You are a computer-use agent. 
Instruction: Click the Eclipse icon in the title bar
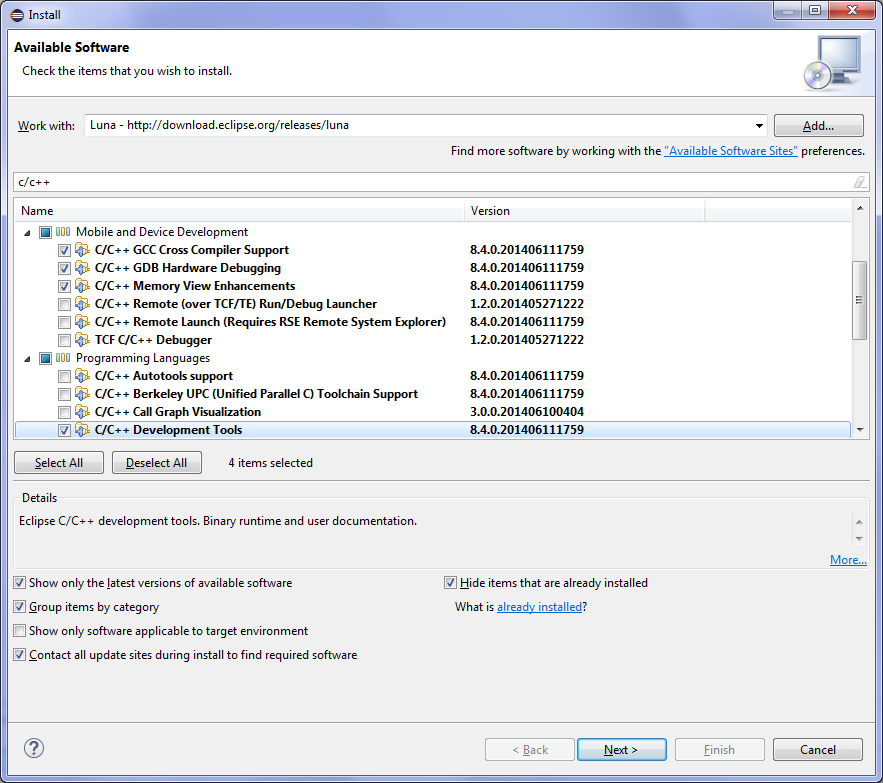click(x=17, y=15)
